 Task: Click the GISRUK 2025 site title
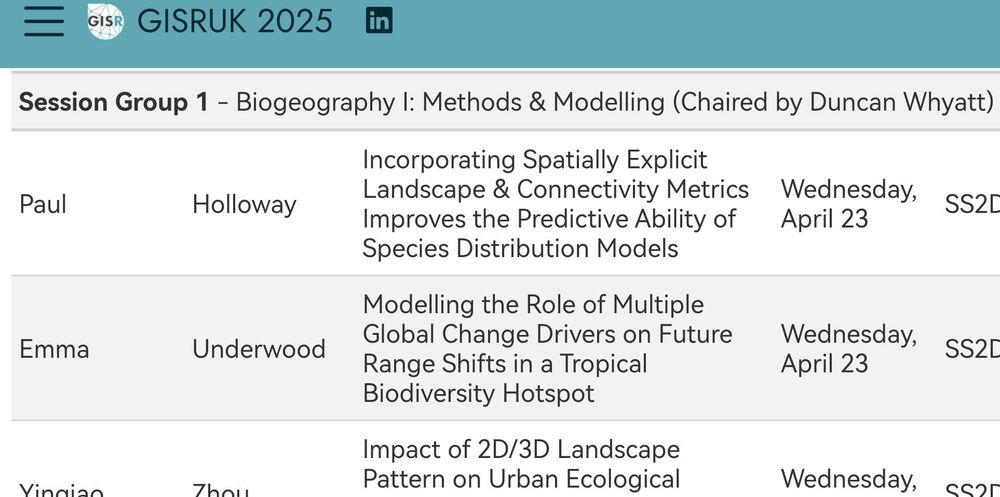[x=235, y=21]
